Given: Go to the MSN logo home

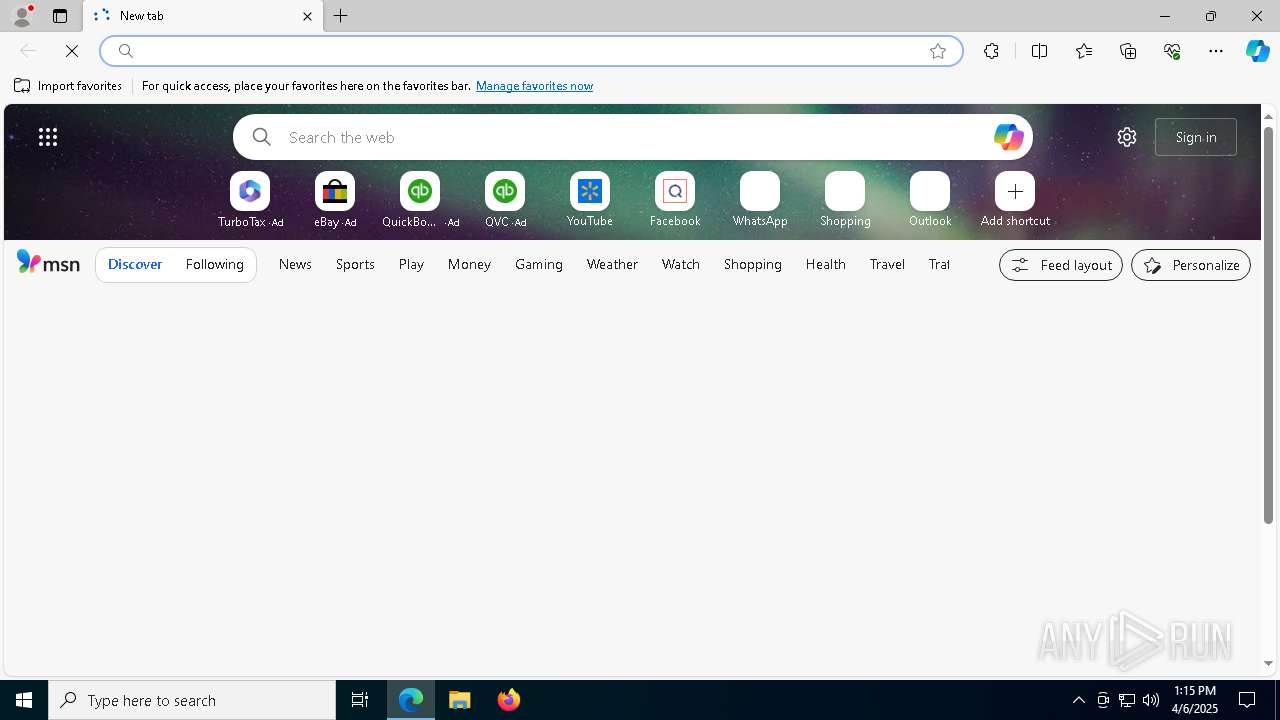Looking at the screenshot, I should click(48, 263).
